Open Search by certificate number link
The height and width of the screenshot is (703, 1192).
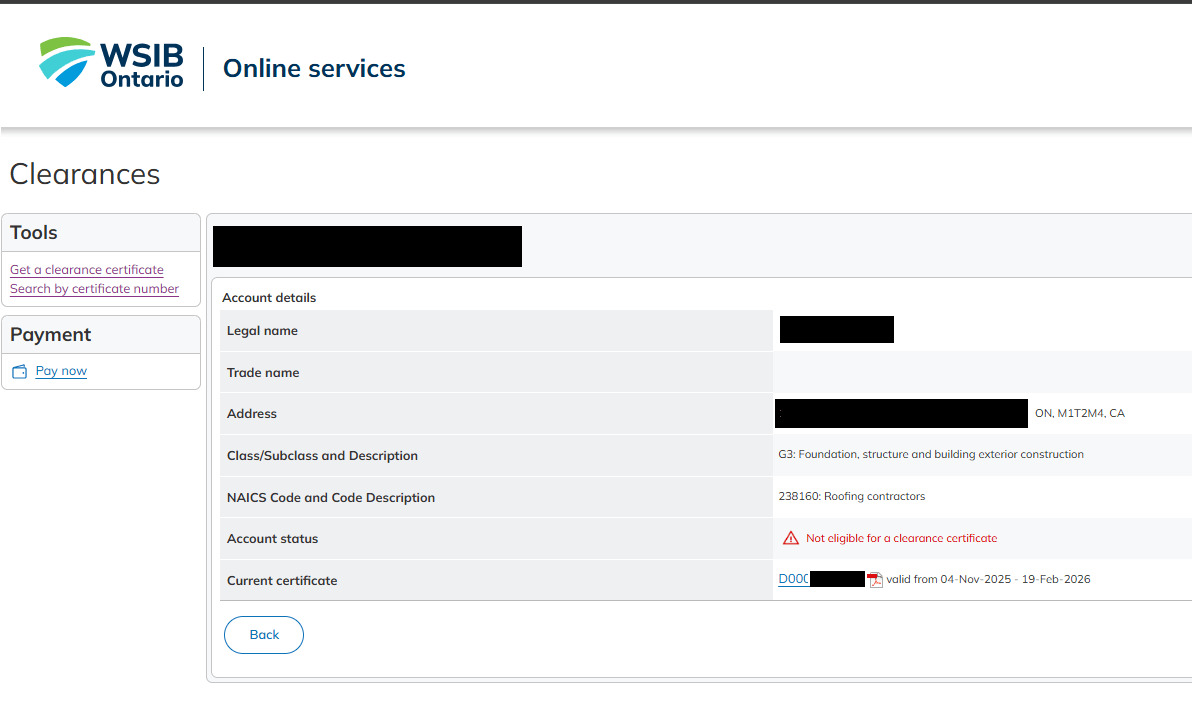click(94, 289)
